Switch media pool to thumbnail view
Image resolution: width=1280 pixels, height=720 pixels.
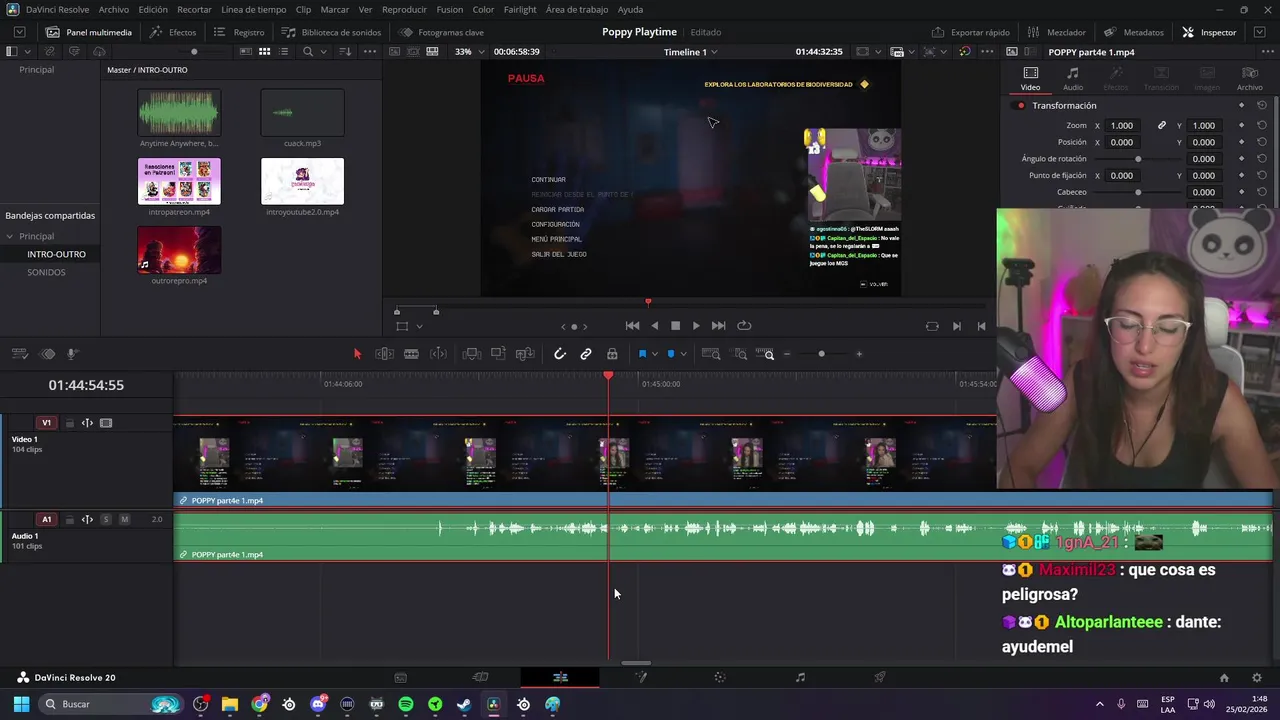[x=264, y=52]
